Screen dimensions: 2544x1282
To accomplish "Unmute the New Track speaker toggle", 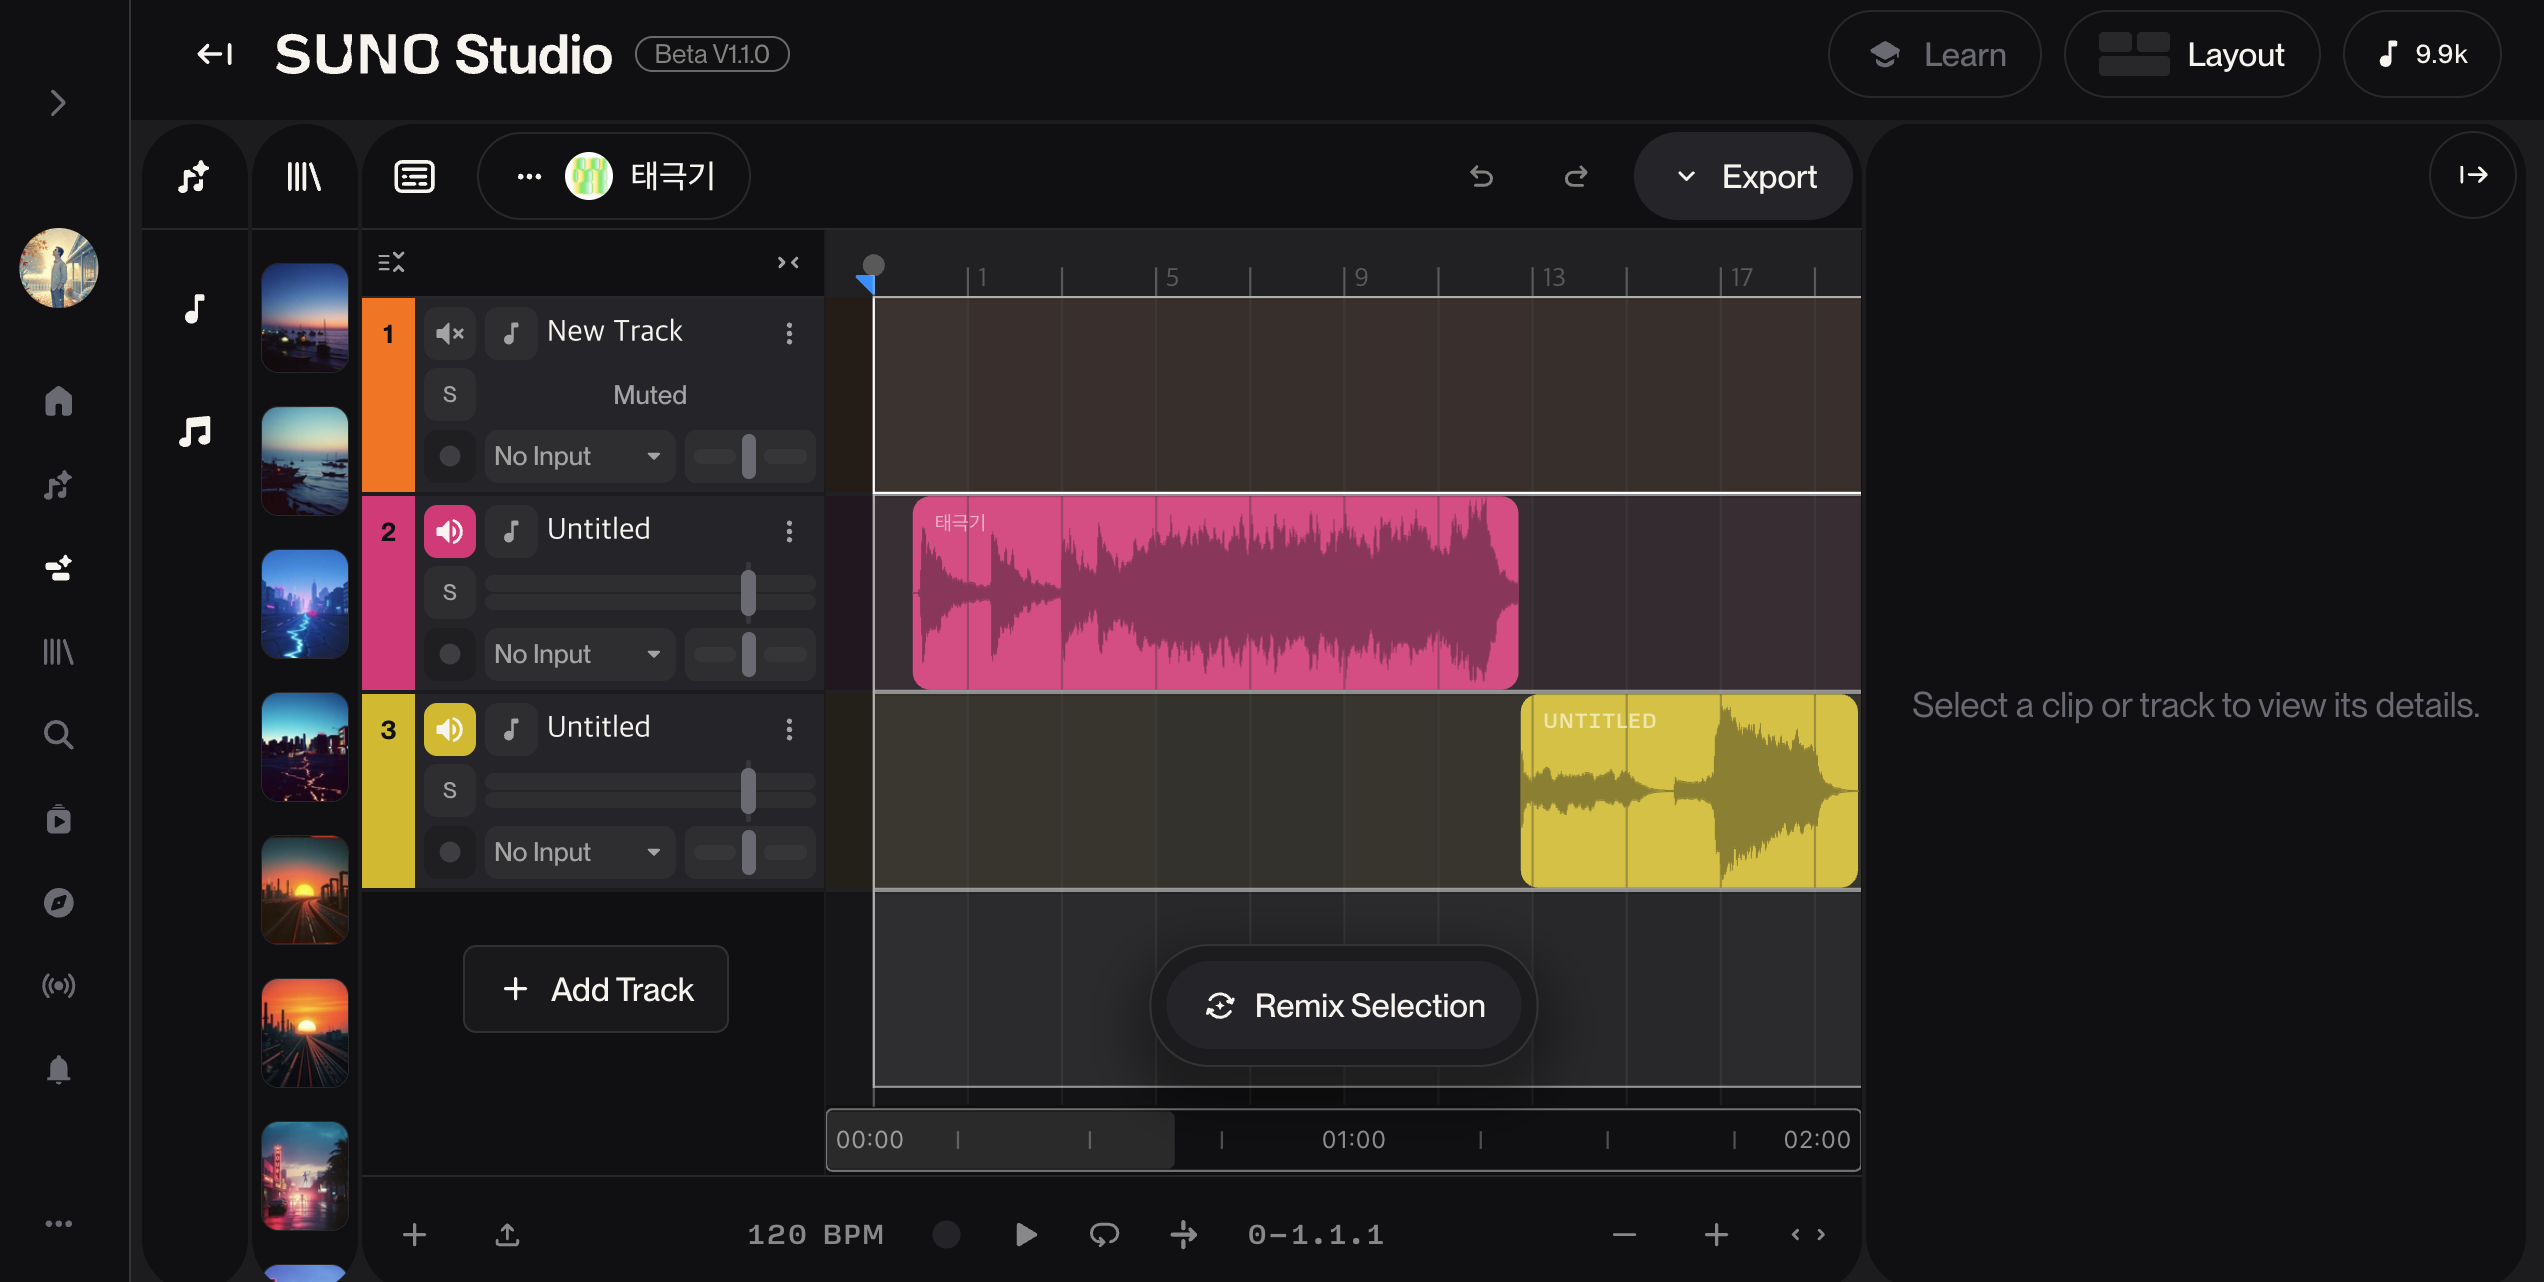I will (450, 333).
